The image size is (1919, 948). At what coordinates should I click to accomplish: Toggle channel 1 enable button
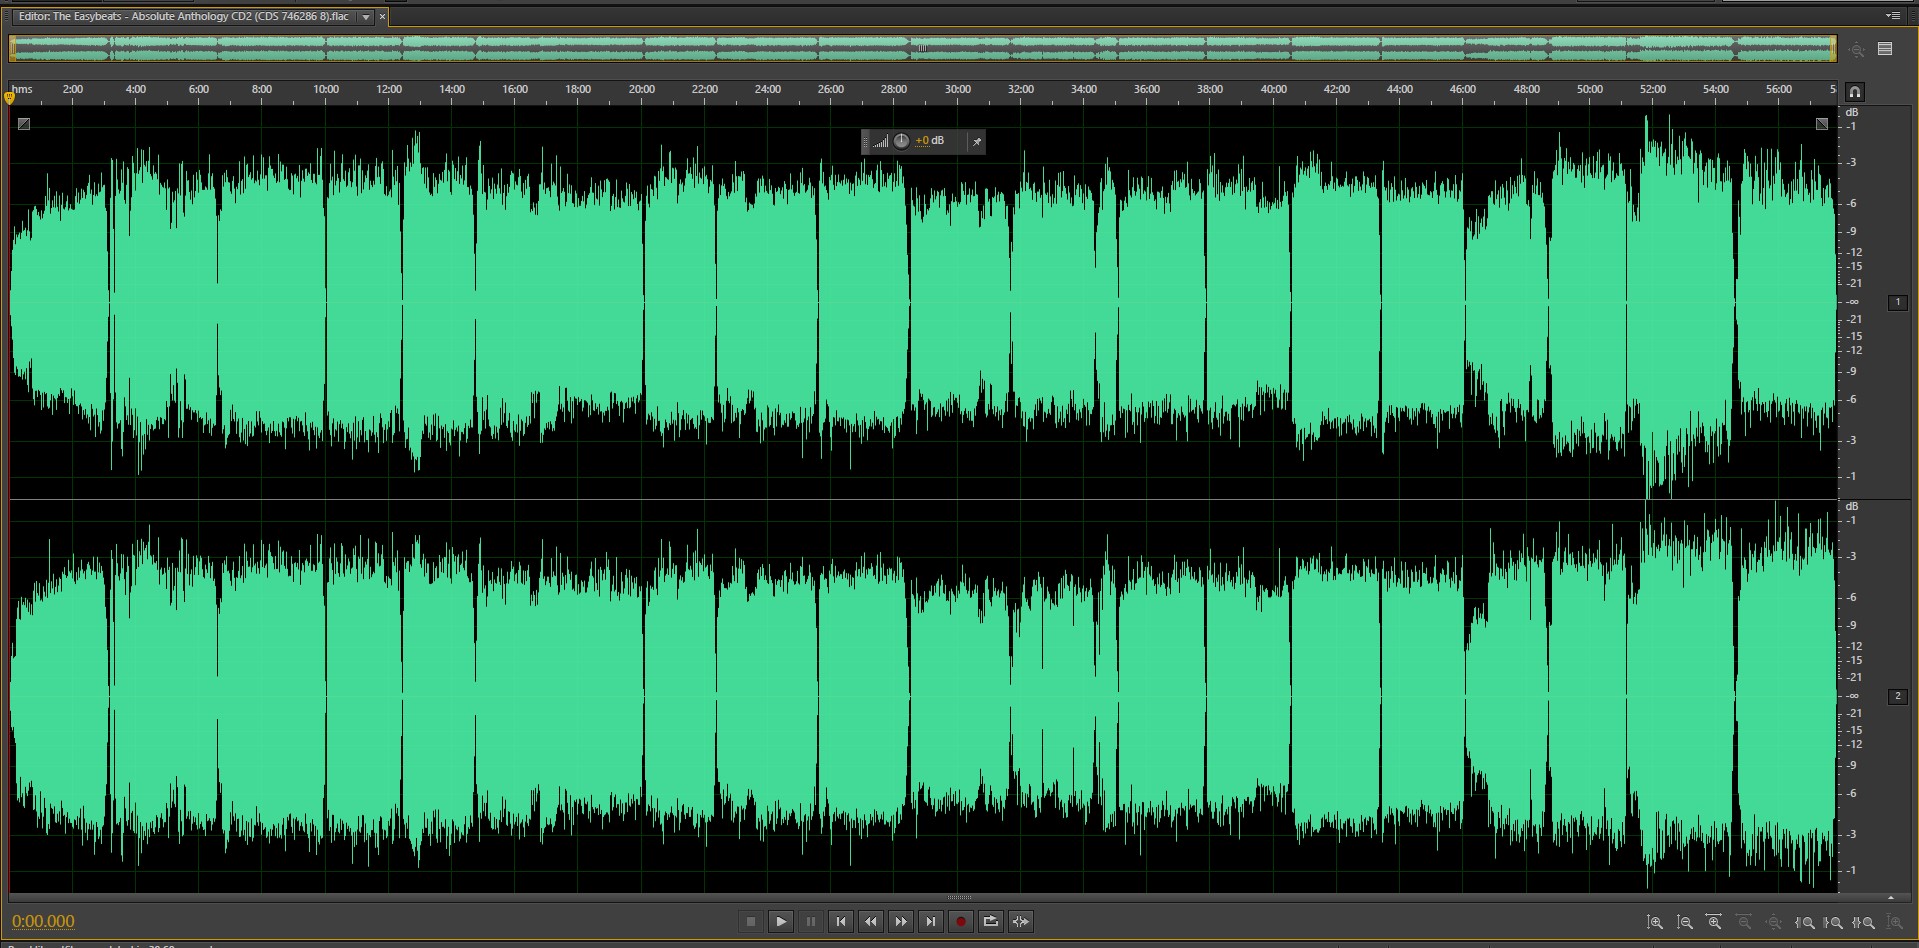click(x=1897, y=302)
